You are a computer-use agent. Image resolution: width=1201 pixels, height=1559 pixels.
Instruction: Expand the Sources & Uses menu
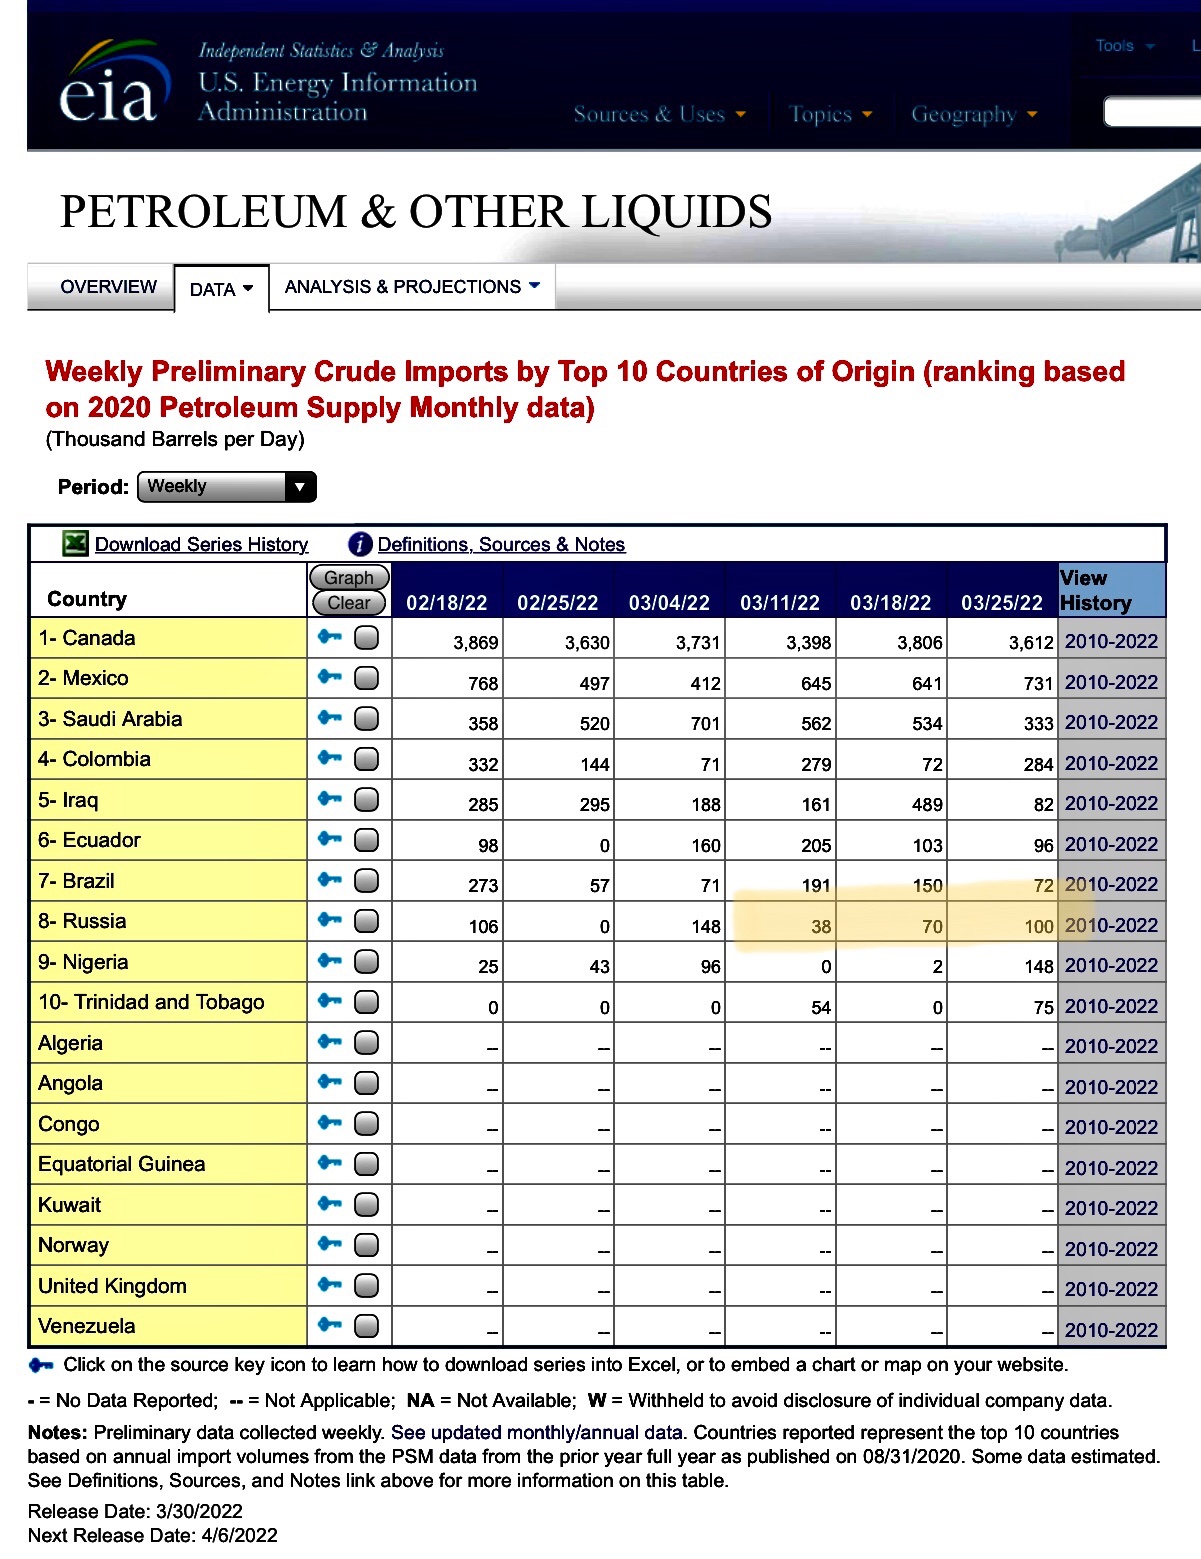pyautogui.click(x=659, y=115)
